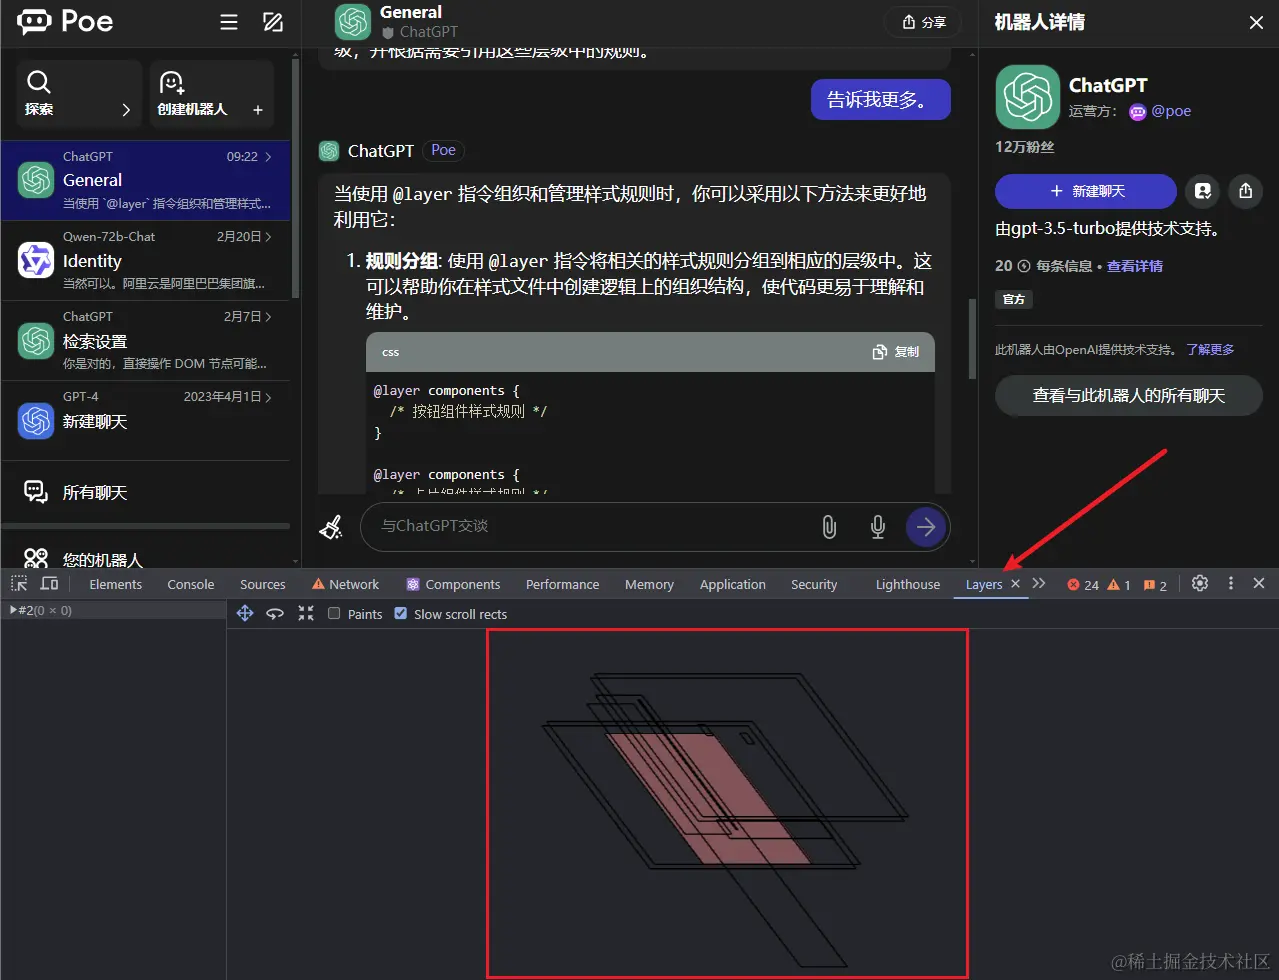Image resolution: width=1279 pixels, height=980 pixels.
Task: Open 查看详情 message cost link
Action: [x=1135, y=266]
